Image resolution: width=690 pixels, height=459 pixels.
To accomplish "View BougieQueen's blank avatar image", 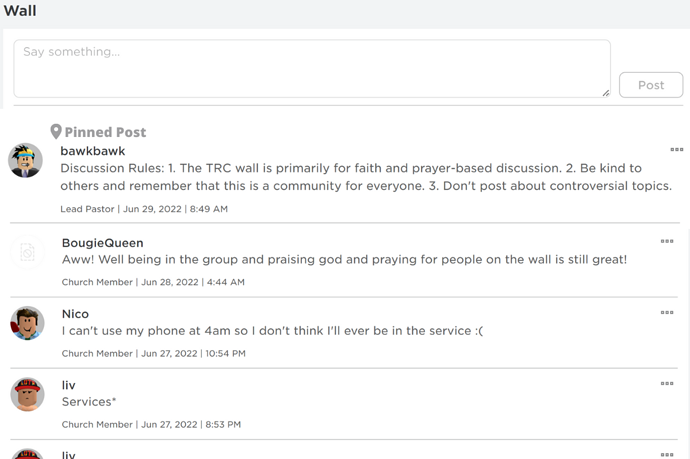I will pos(27,252).
